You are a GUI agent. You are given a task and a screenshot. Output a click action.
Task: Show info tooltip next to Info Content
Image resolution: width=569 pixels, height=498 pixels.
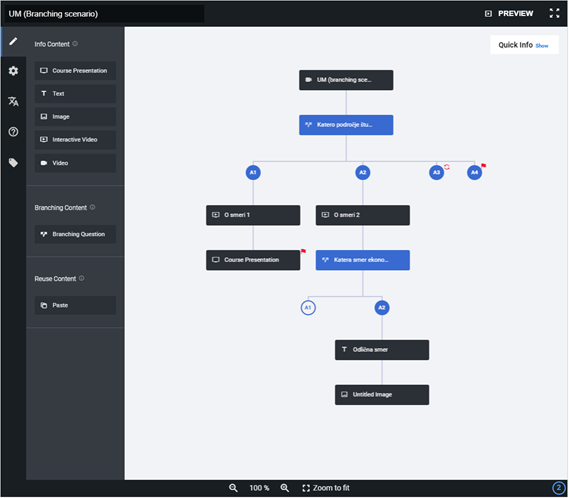[x=75, y=44]
